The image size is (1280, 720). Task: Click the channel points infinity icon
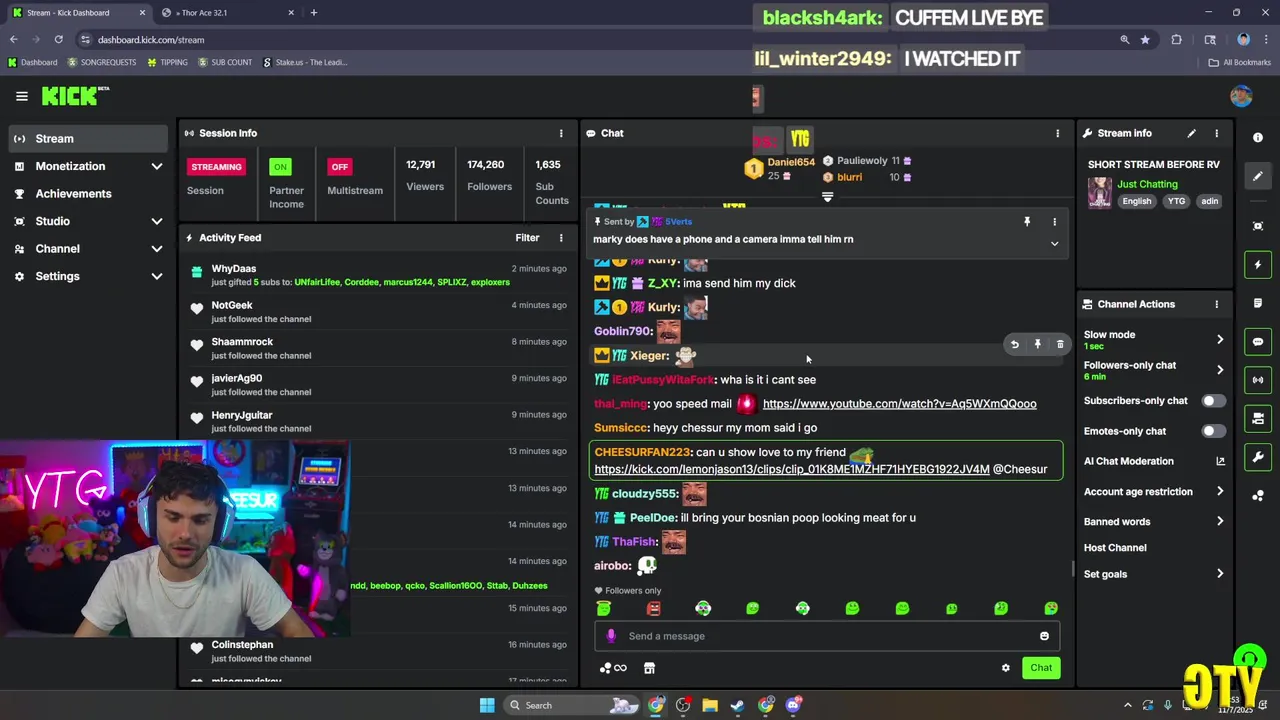tap(613, 668)
